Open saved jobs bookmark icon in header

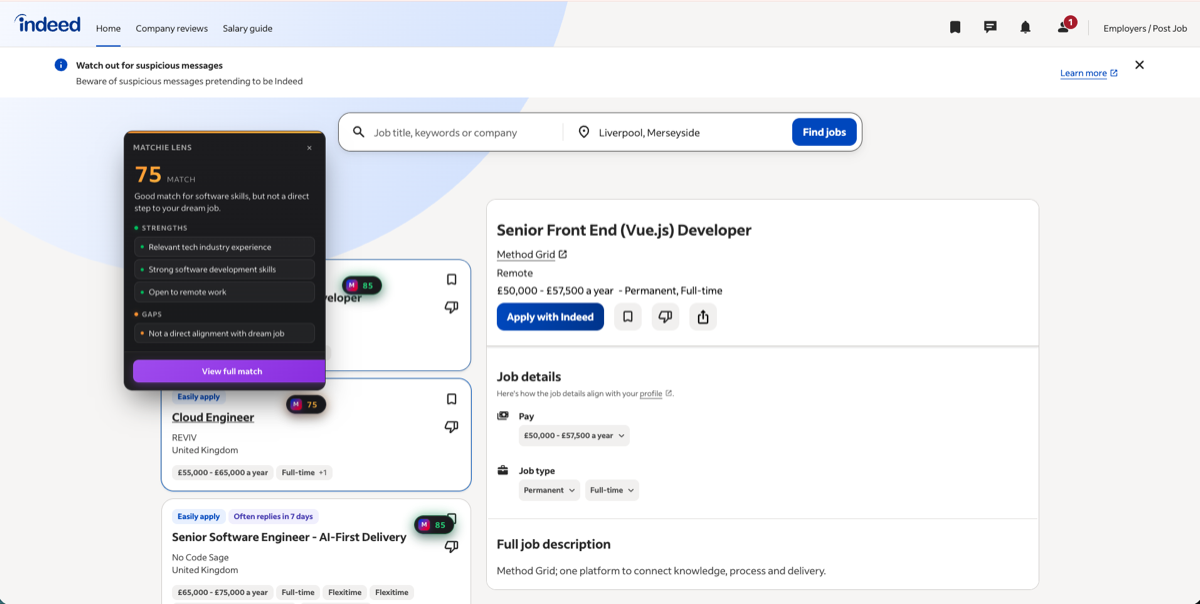pos(955,28)
